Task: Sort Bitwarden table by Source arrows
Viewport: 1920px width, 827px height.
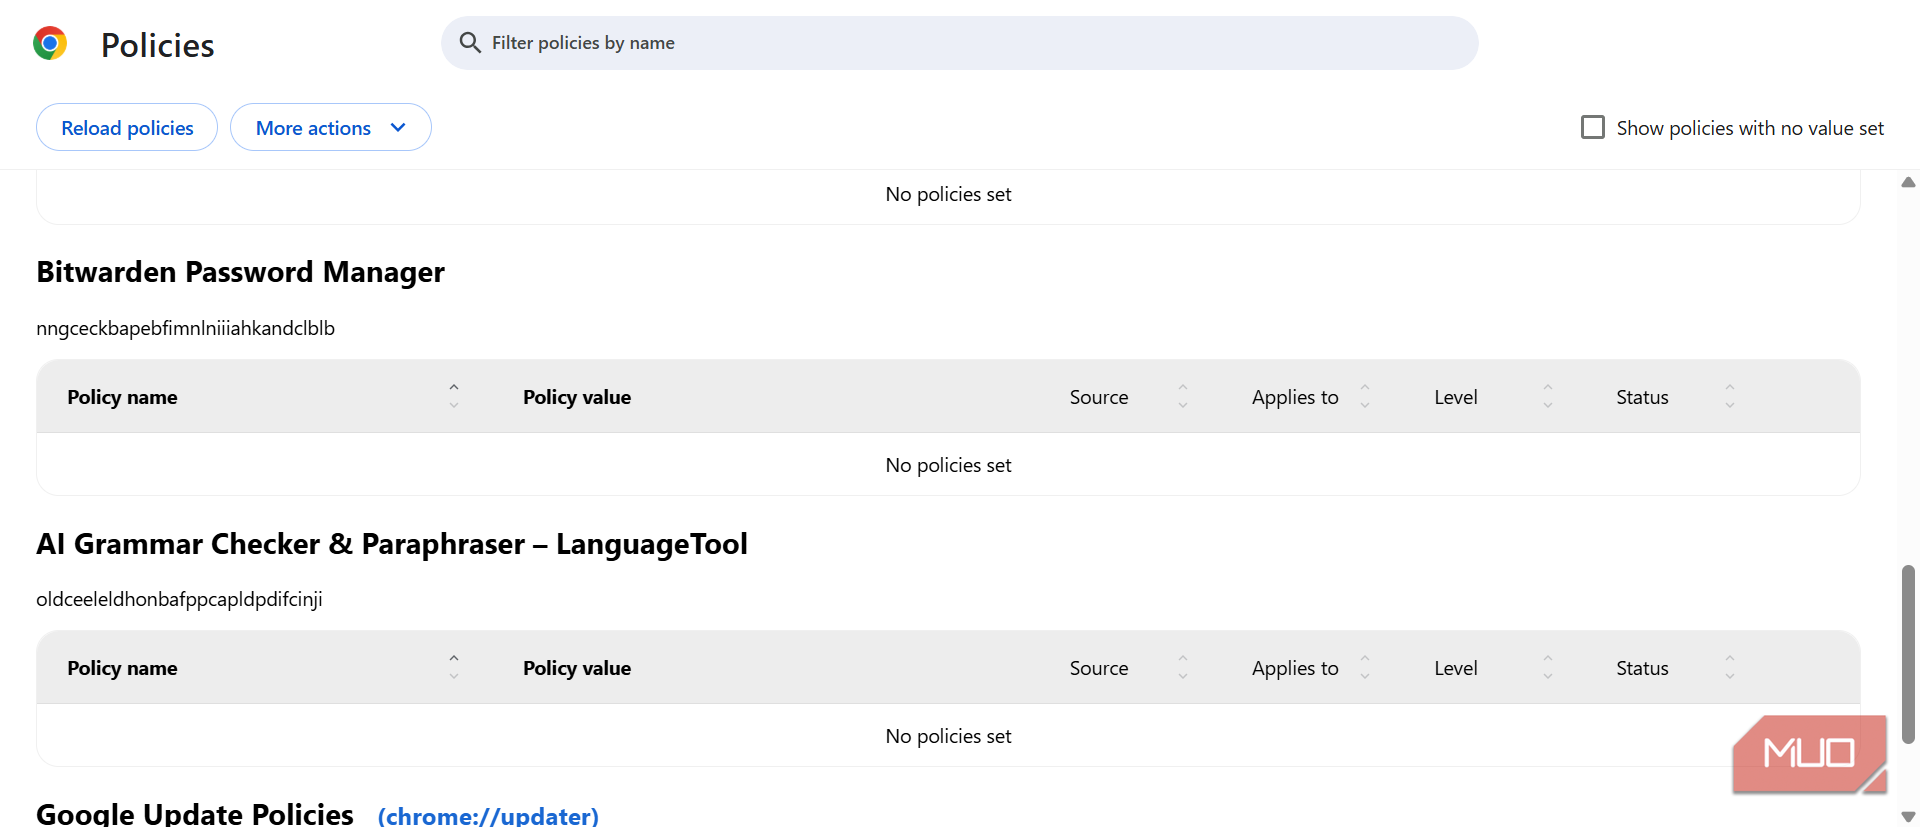Action: click(1183, 396)
